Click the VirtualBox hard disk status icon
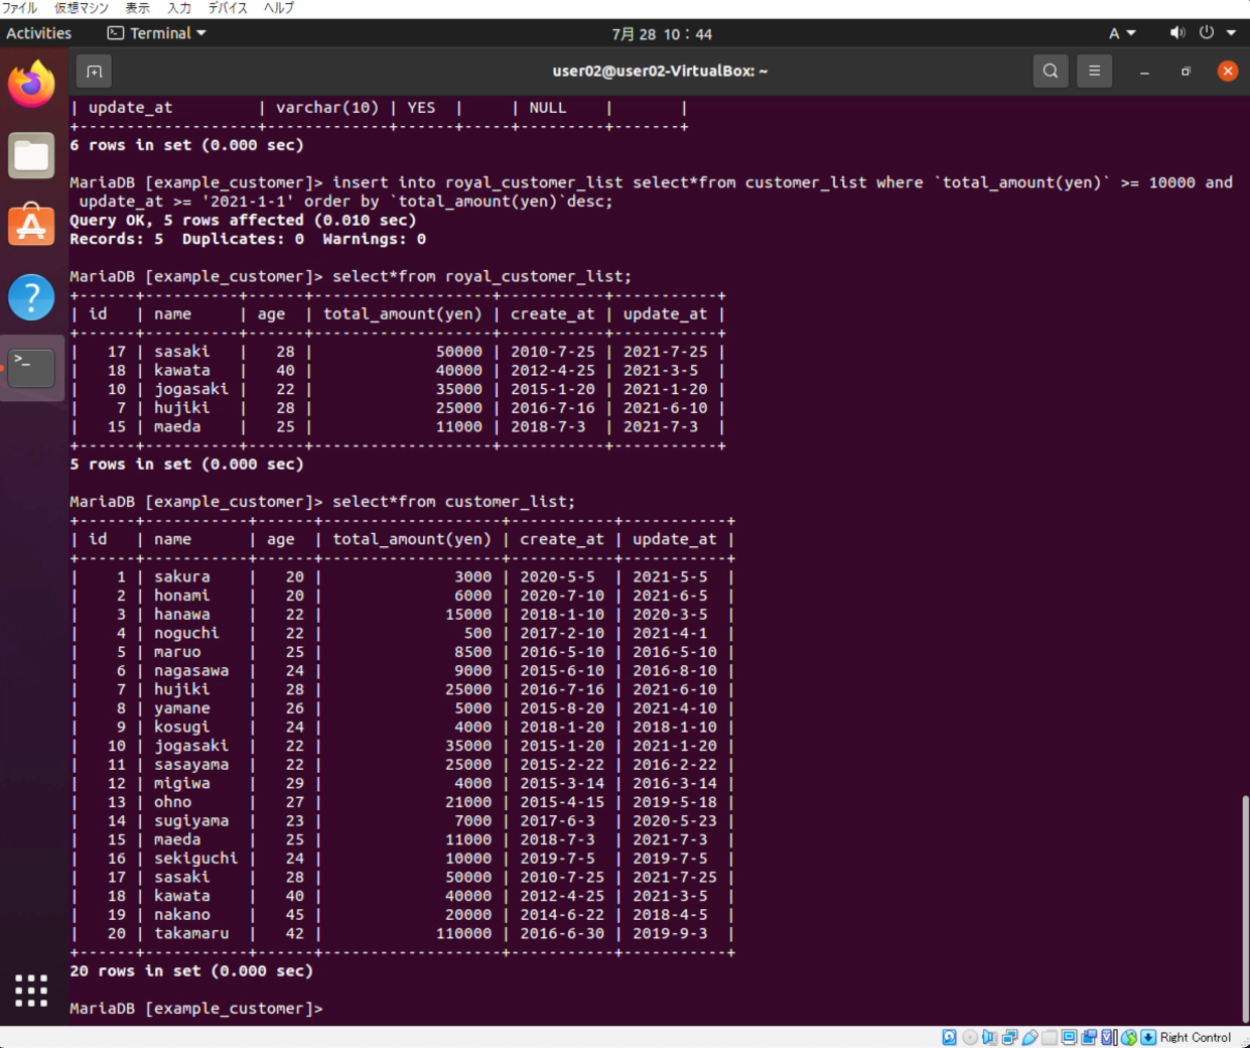 [949, 1038]
